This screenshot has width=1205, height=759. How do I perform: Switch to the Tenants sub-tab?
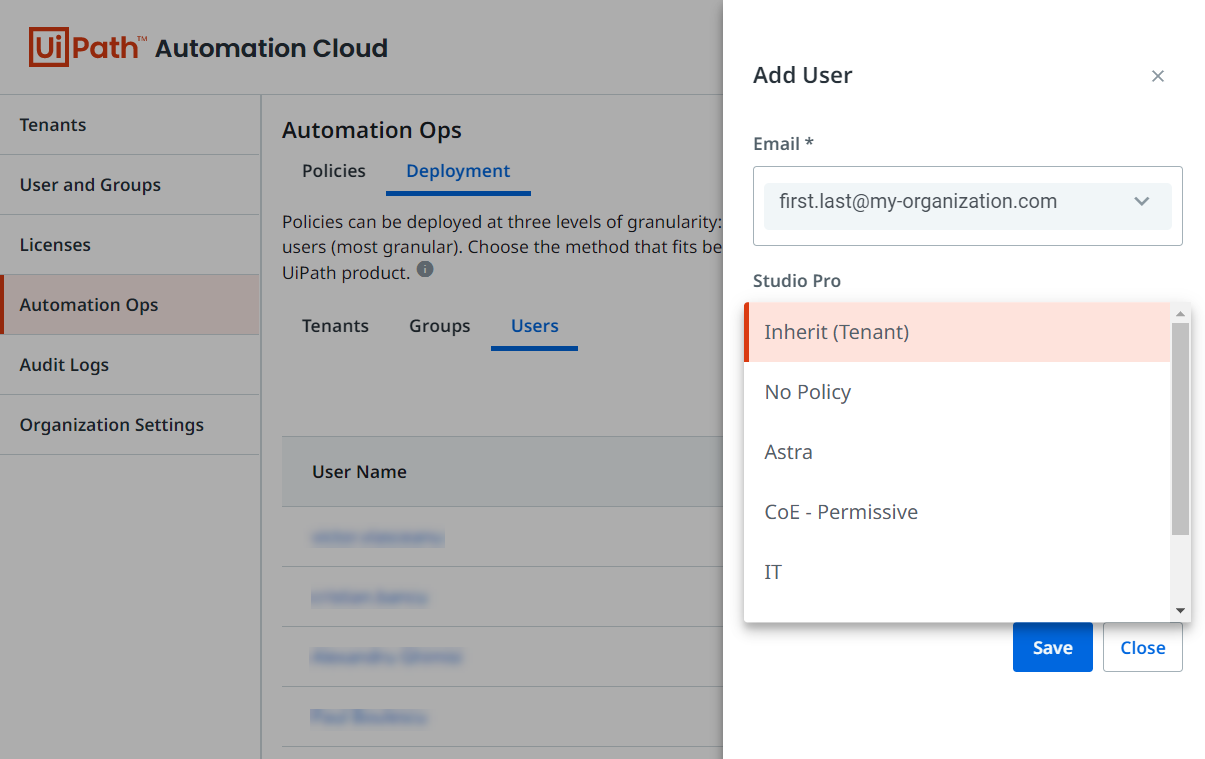[335, 326]
